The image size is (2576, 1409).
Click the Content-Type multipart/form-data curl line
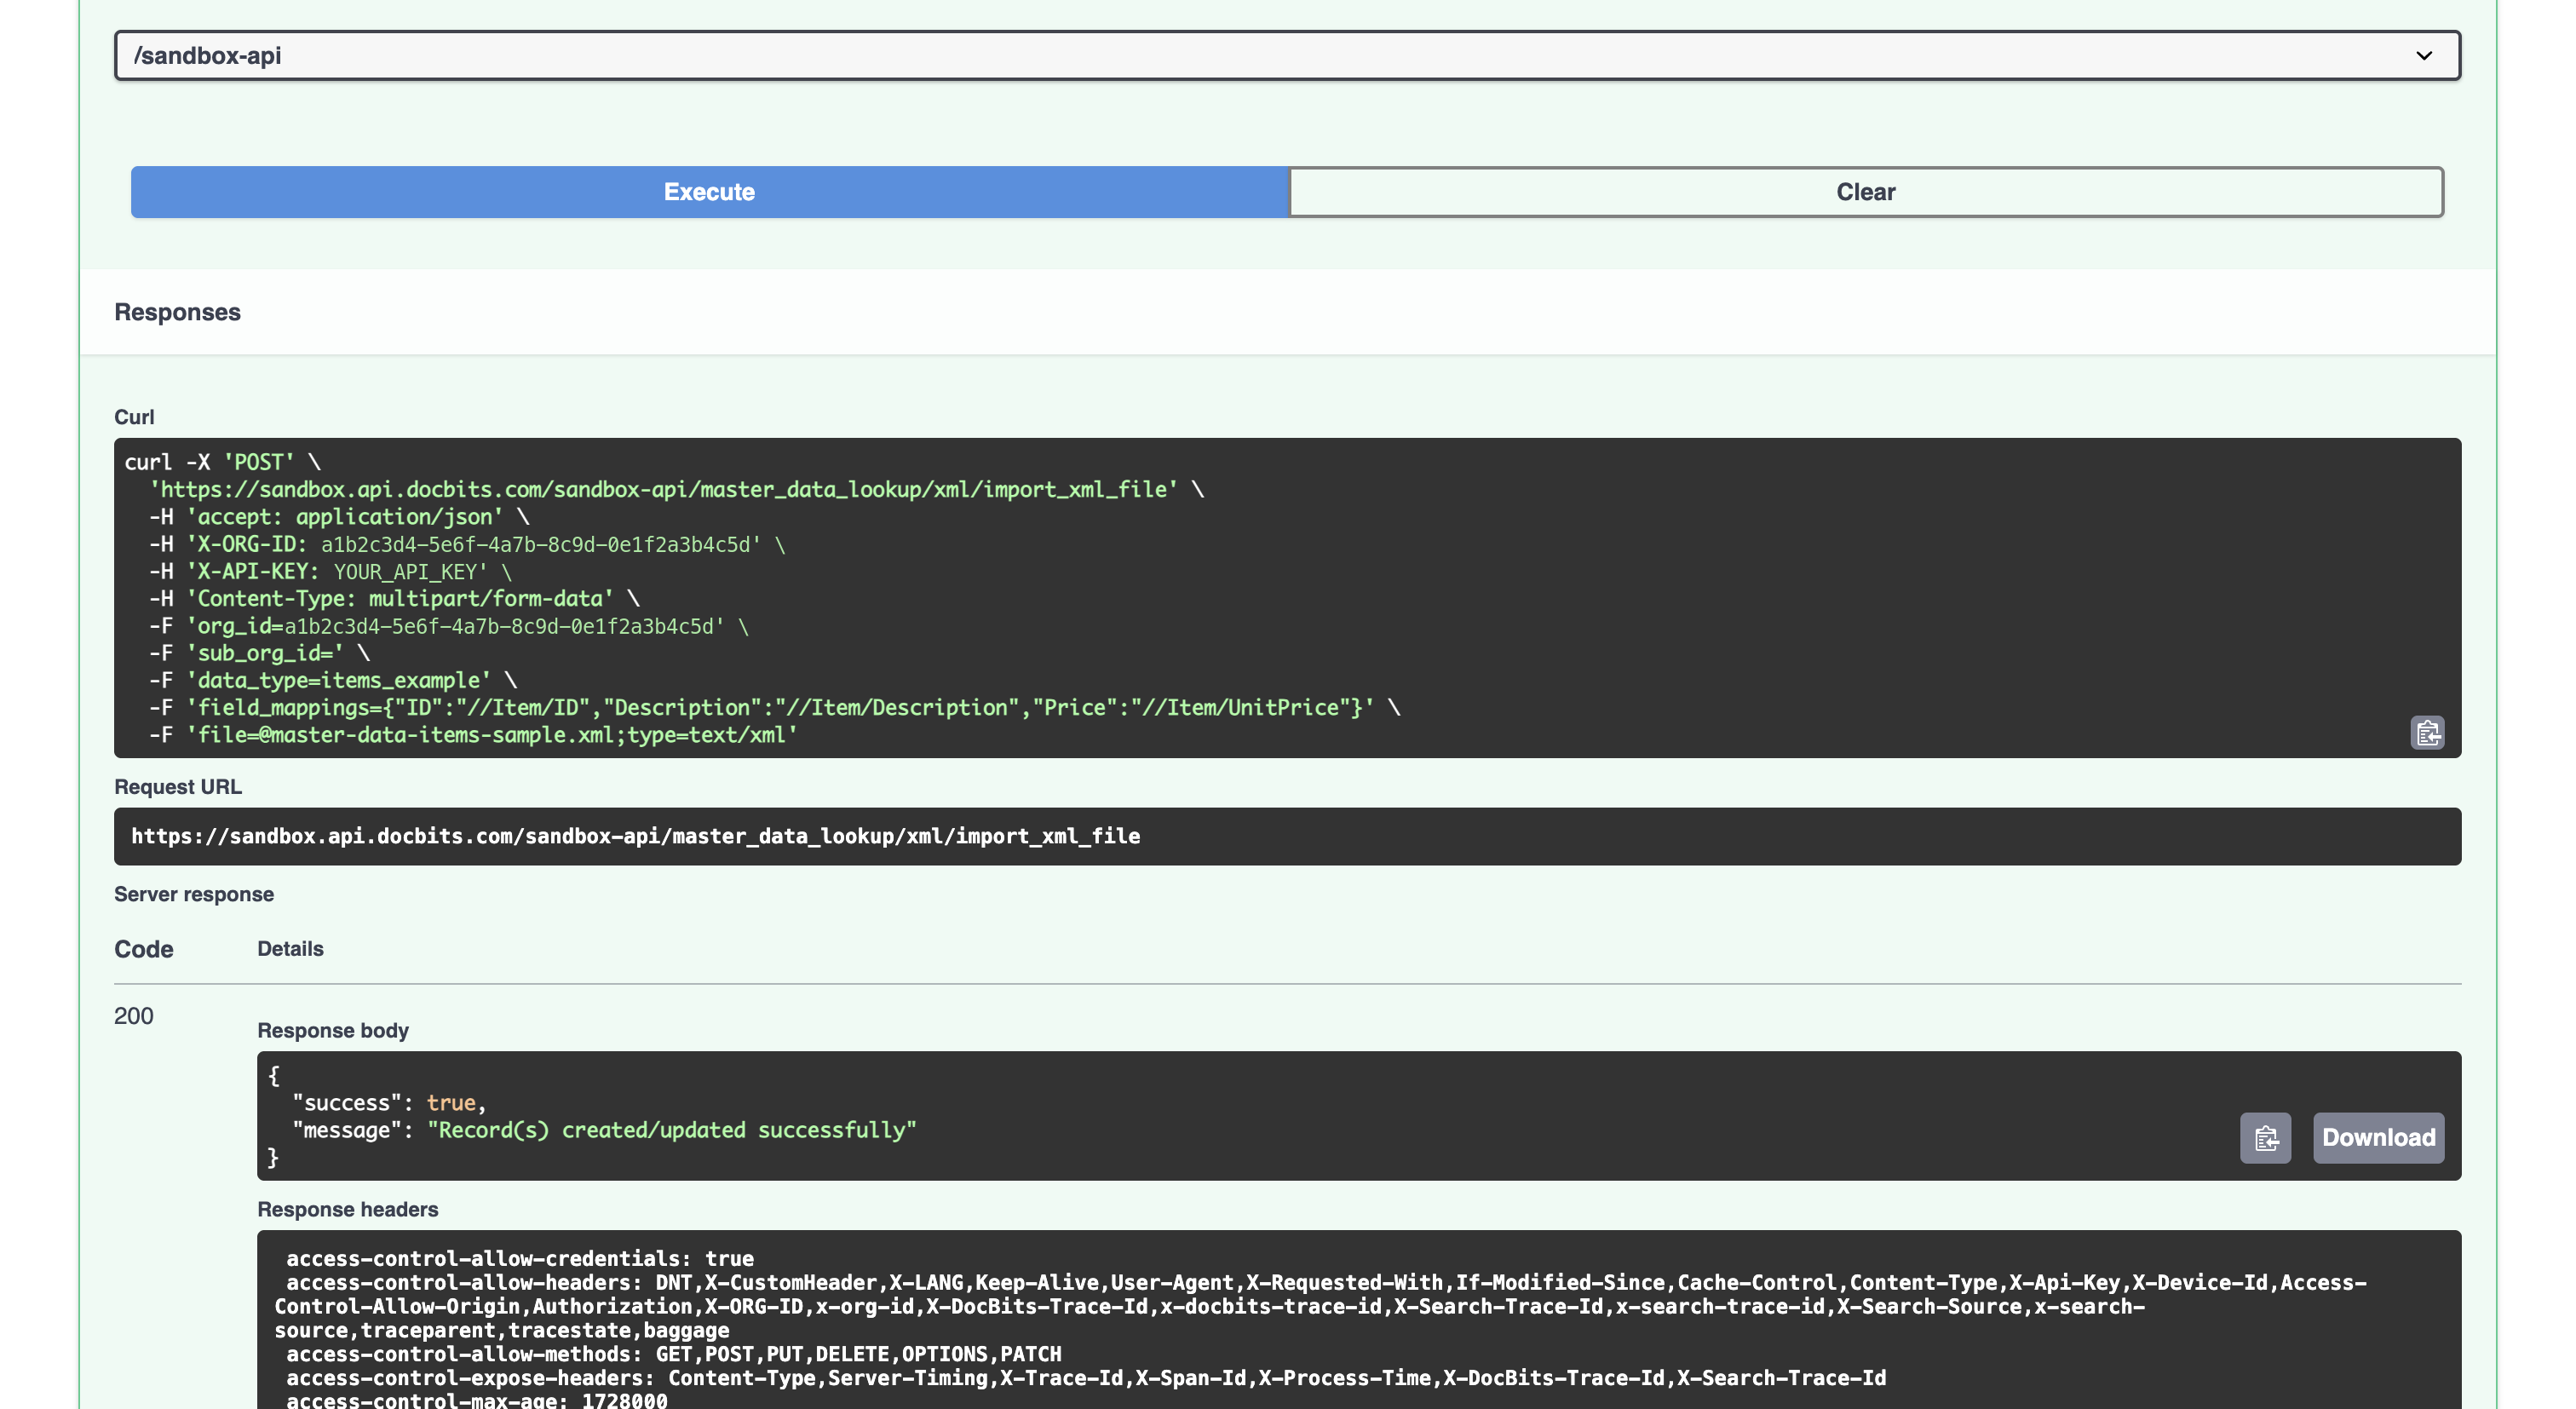pyautogui.click(x=394, y=599)
